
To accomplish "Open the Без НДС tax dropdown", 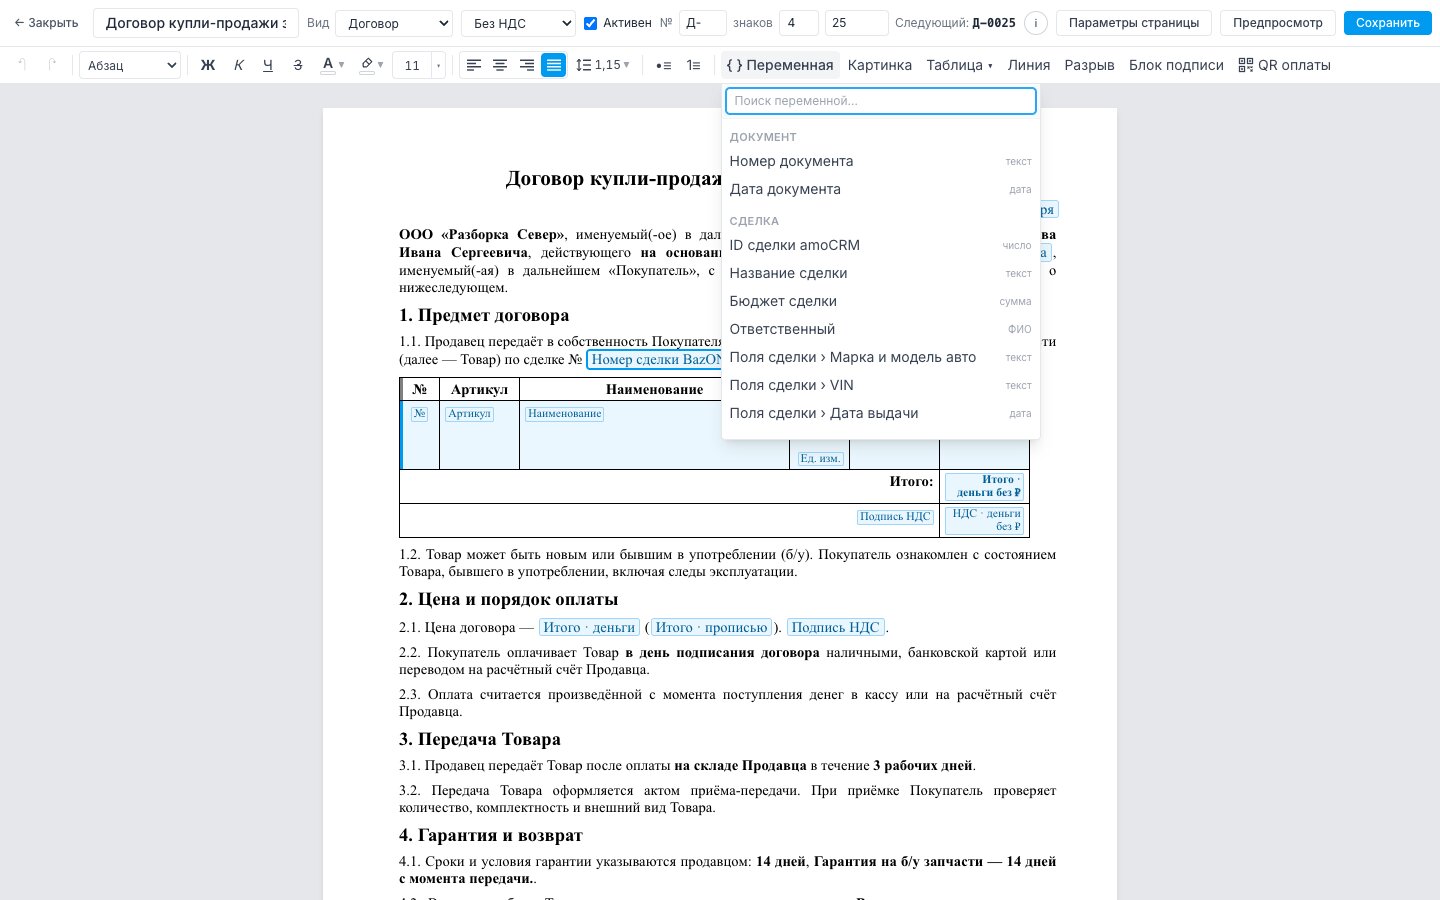I will (x=518, y=23).
